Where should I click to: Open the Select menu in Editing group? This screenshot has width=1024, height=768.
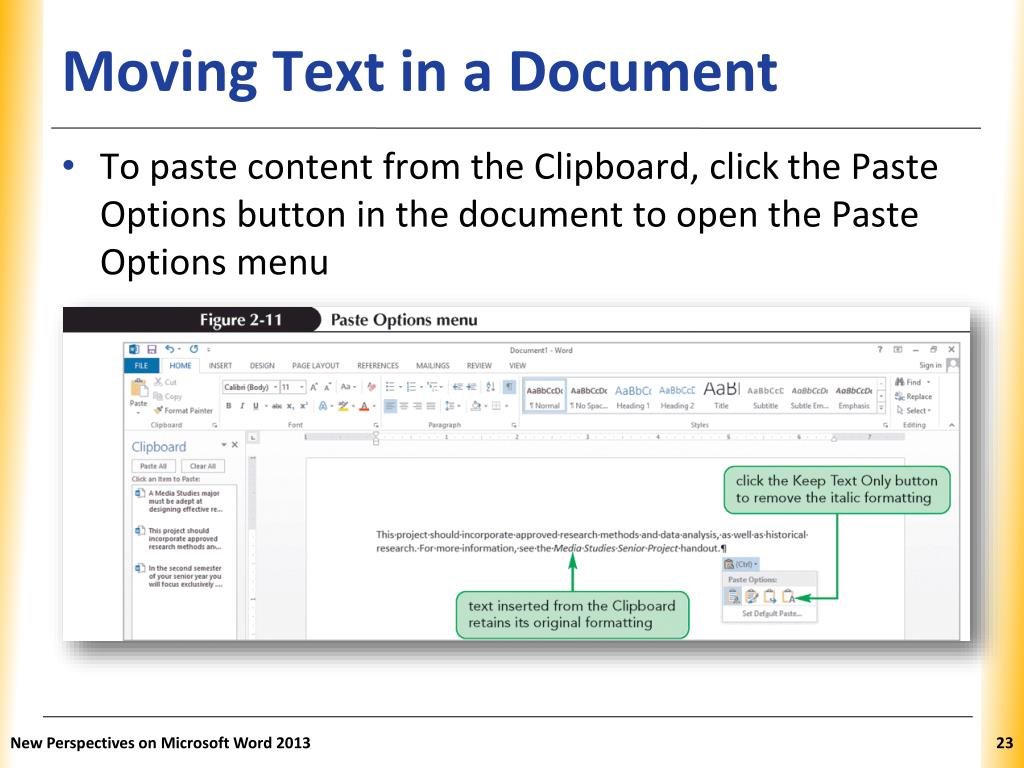click(x=914, y=411)
